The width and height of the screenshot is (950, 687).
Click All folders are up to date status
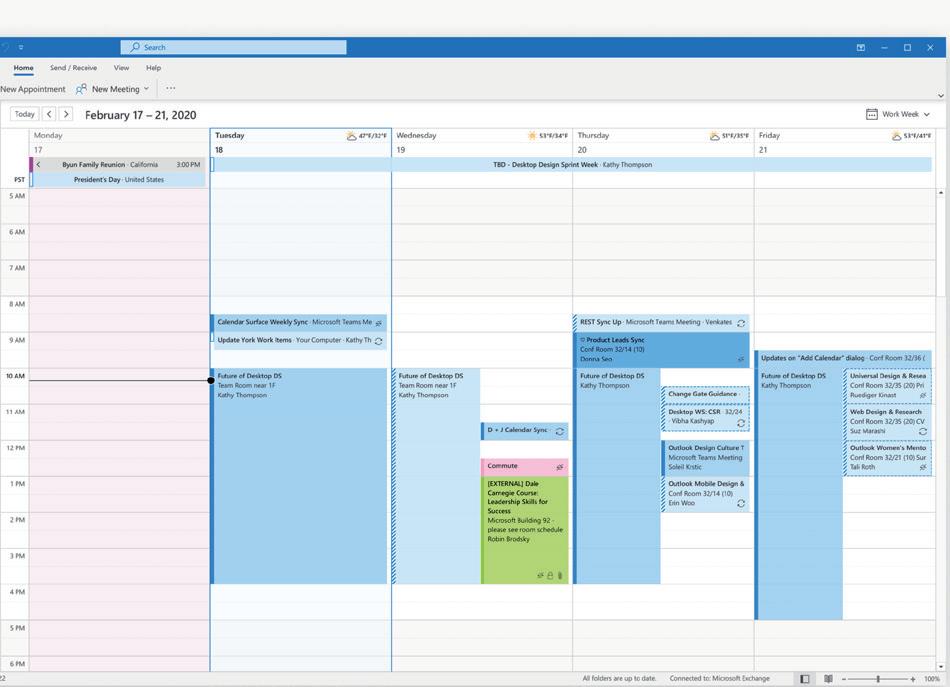click(x=619, y=679)
